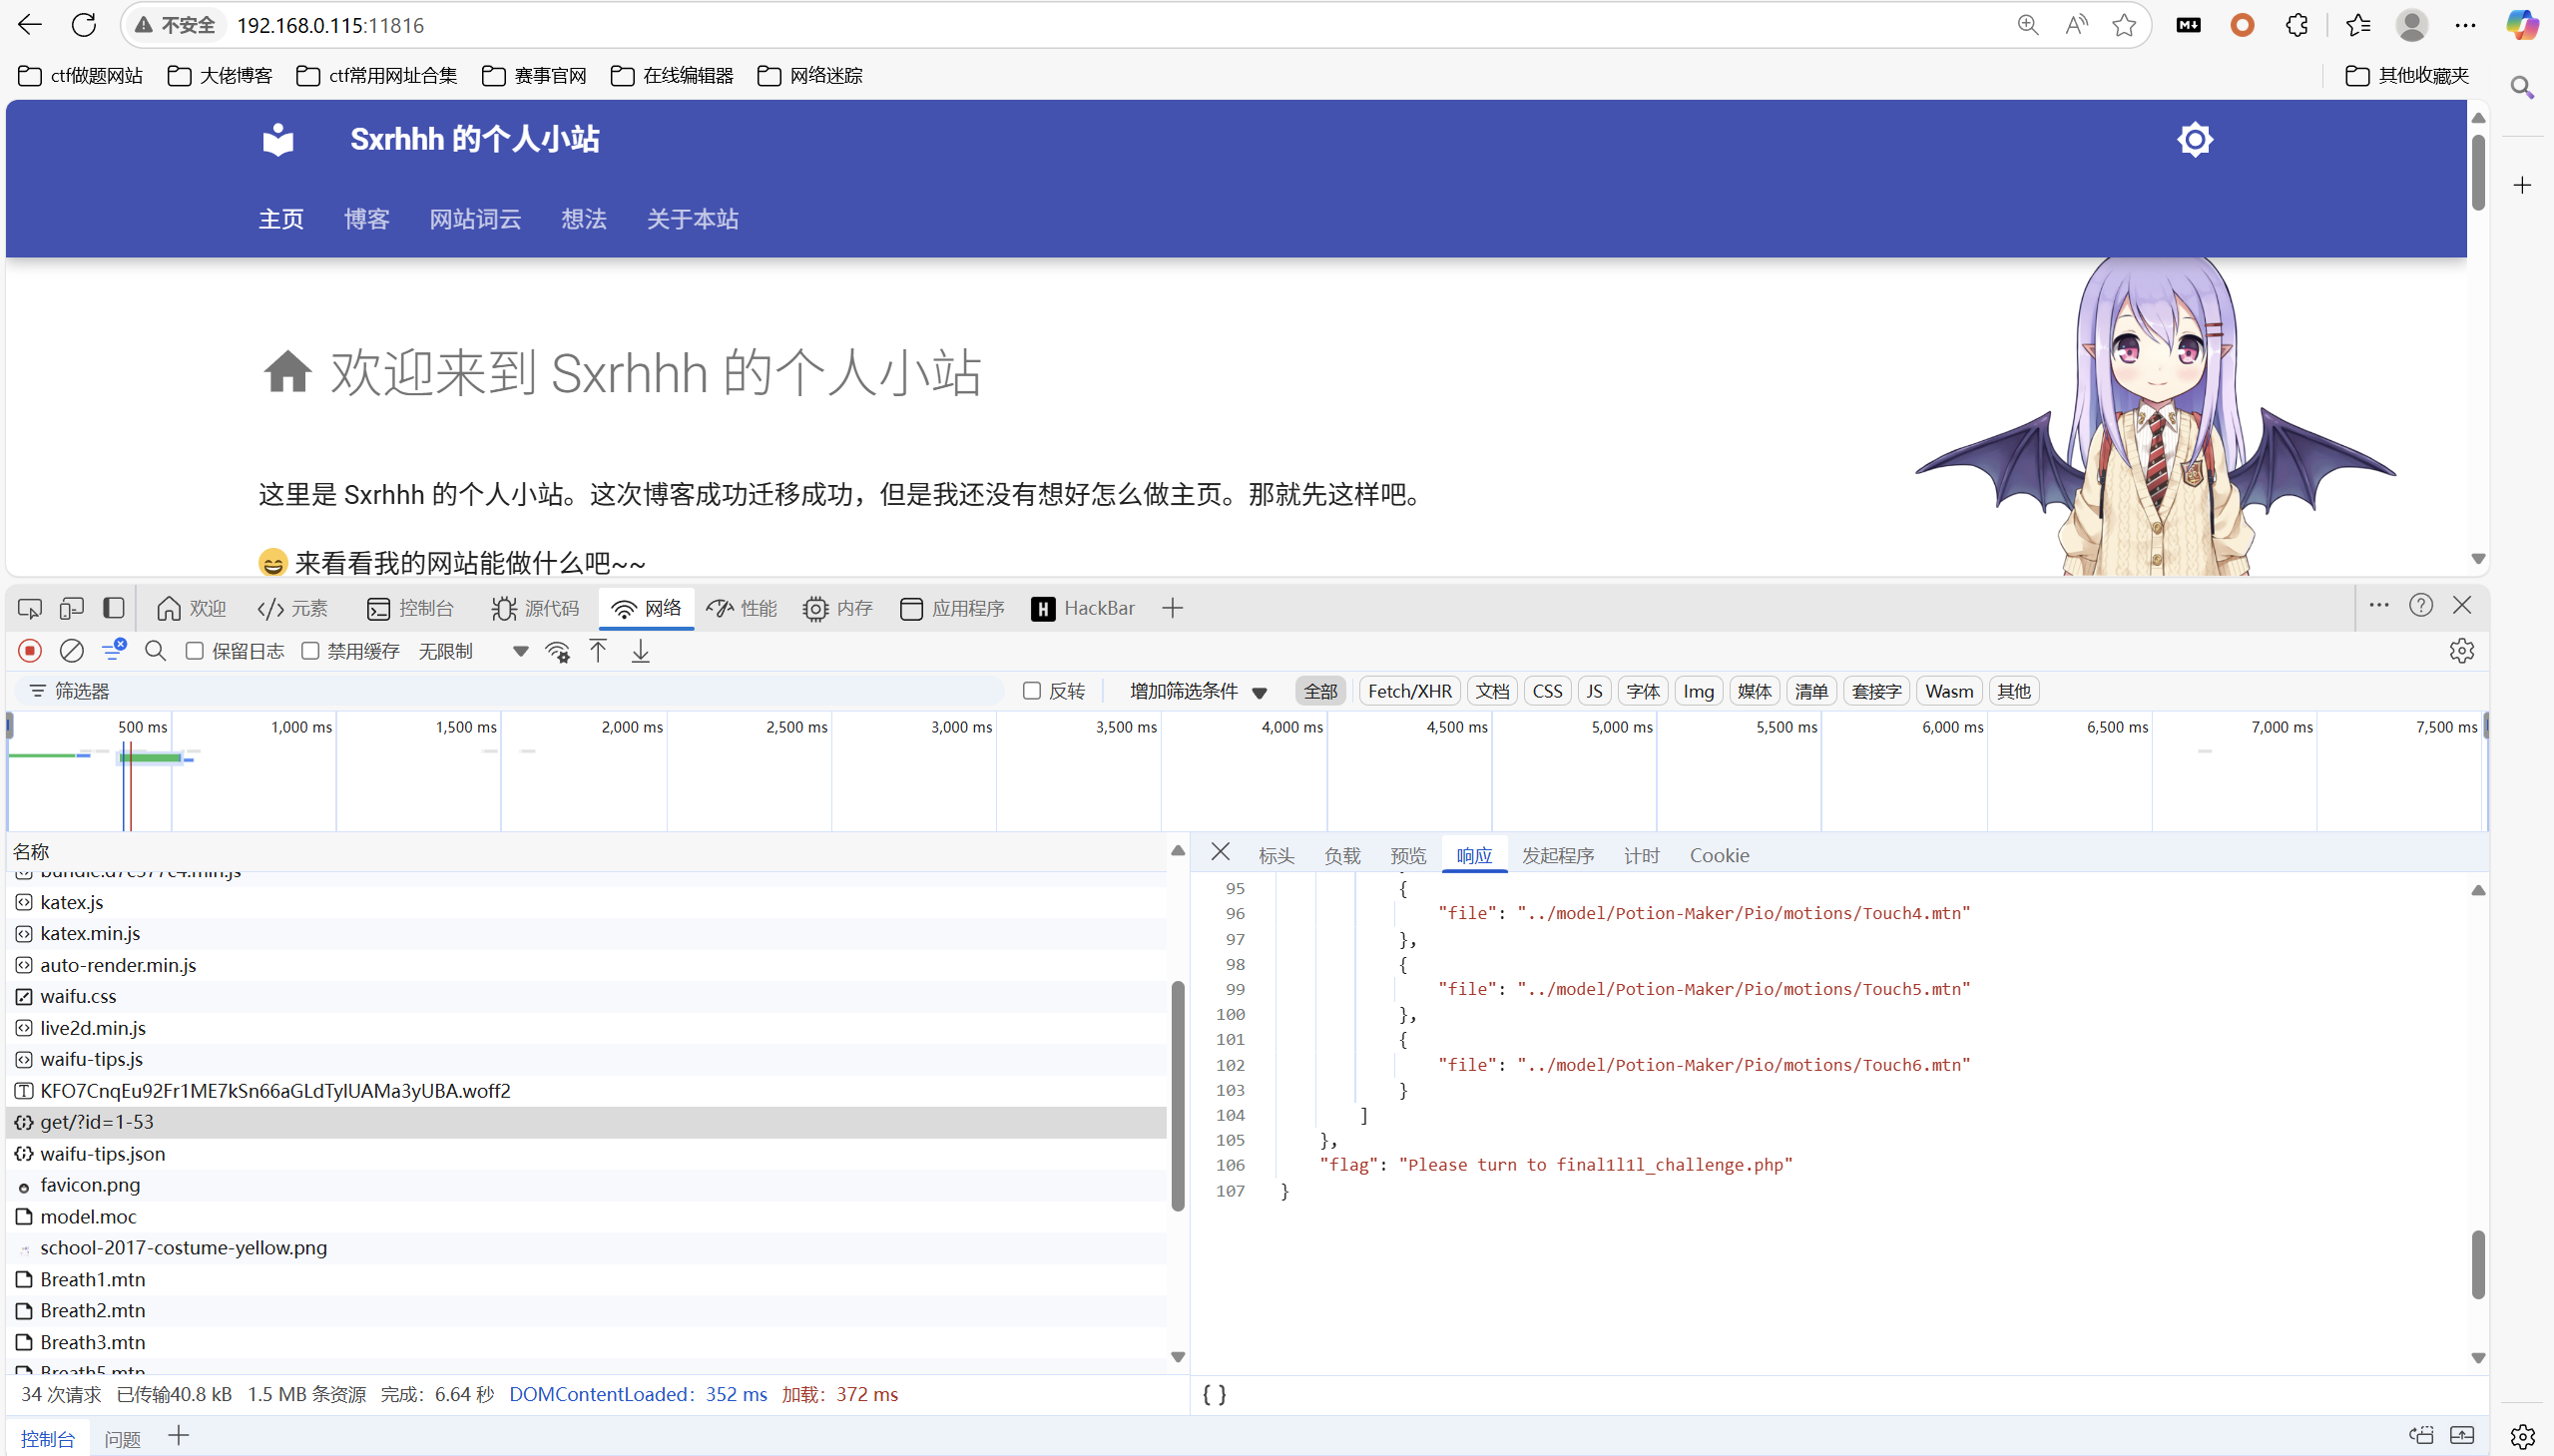Close the request details pane

coord(1220,852)
